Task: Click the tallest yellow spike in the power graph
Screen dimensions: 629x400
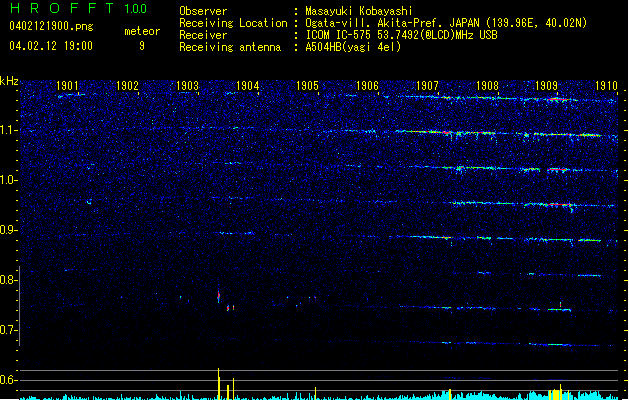Action: click(x=219, y=384)
